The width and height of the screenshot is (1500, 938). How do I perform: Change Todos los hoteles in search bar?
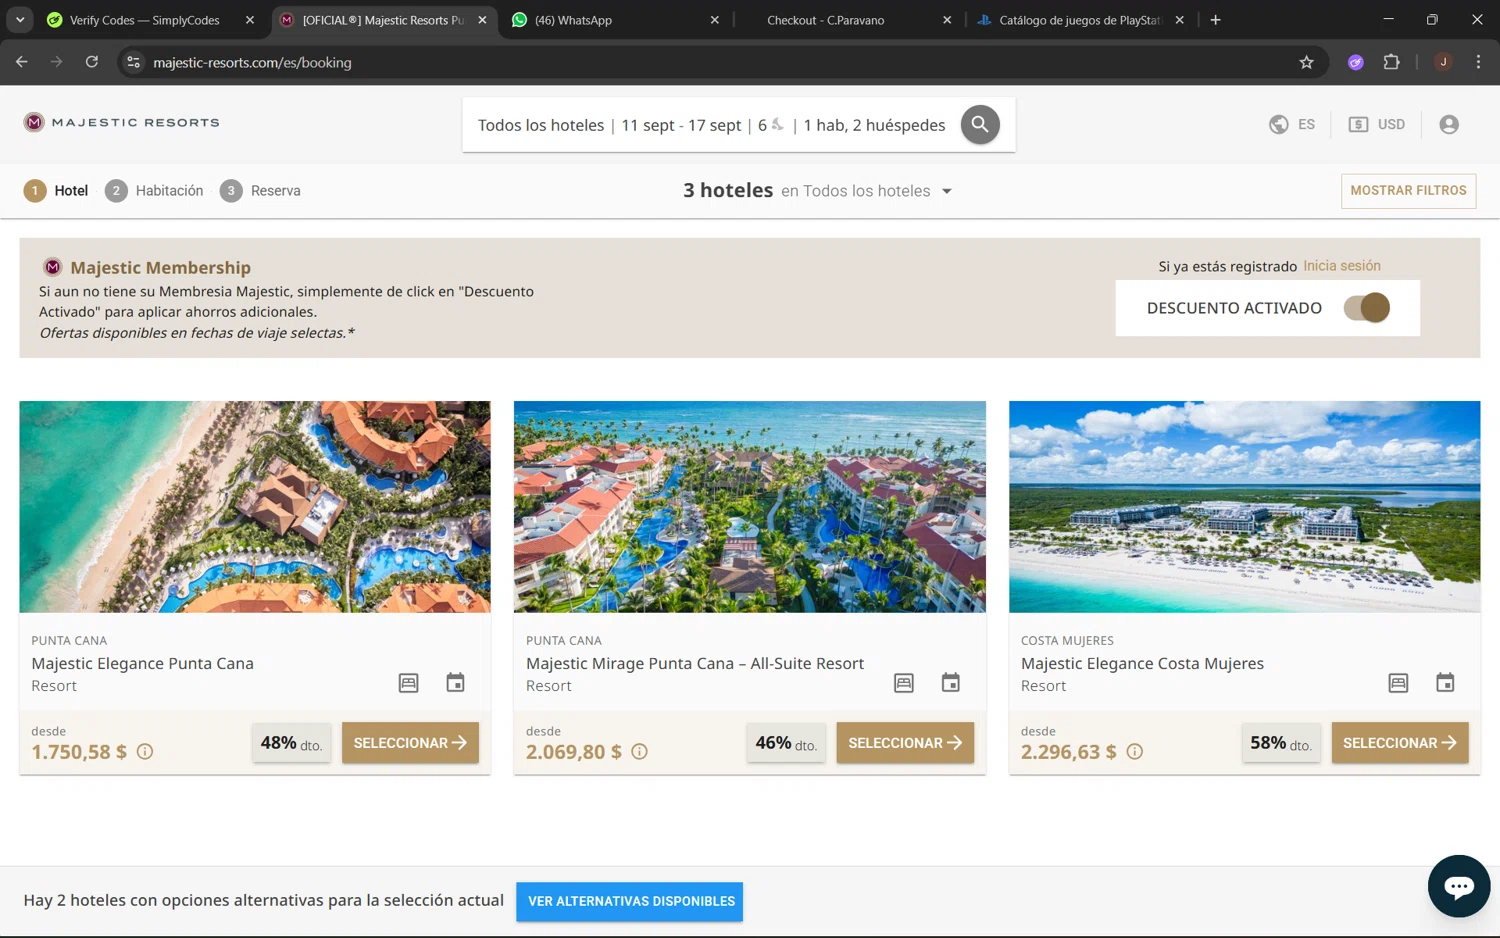(x=541, y=125)
